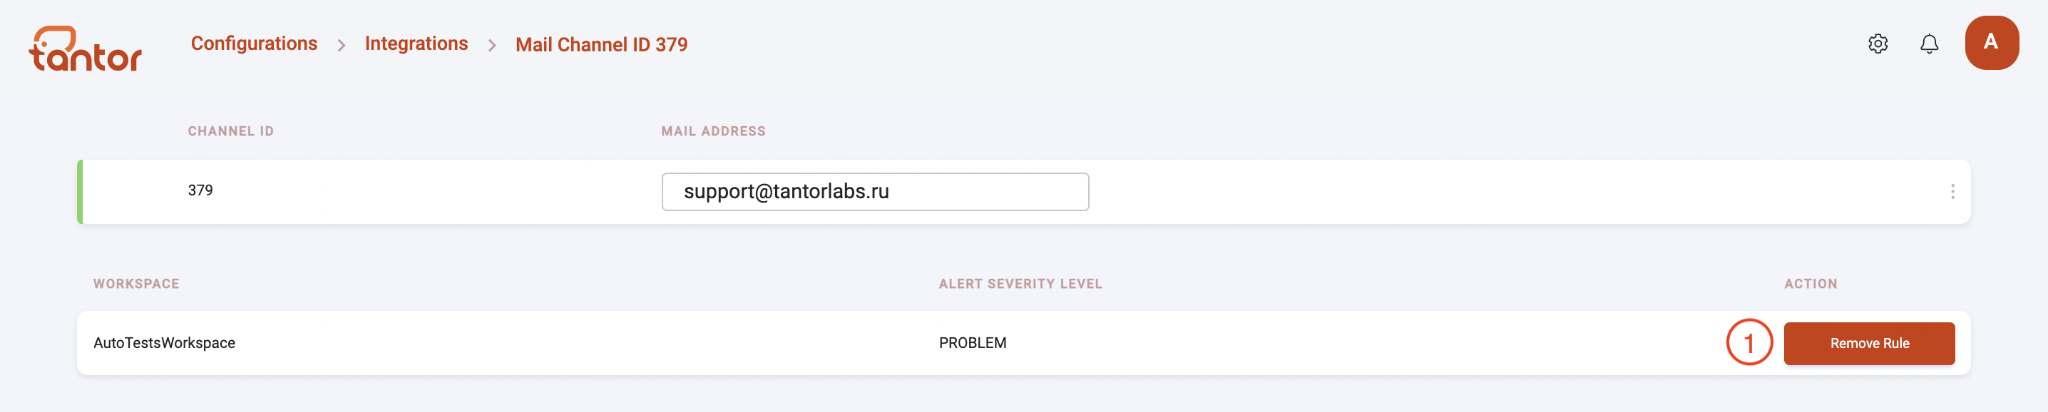Click the Workspace column header
The image size is (2048, 412).
tap(136, 284)
